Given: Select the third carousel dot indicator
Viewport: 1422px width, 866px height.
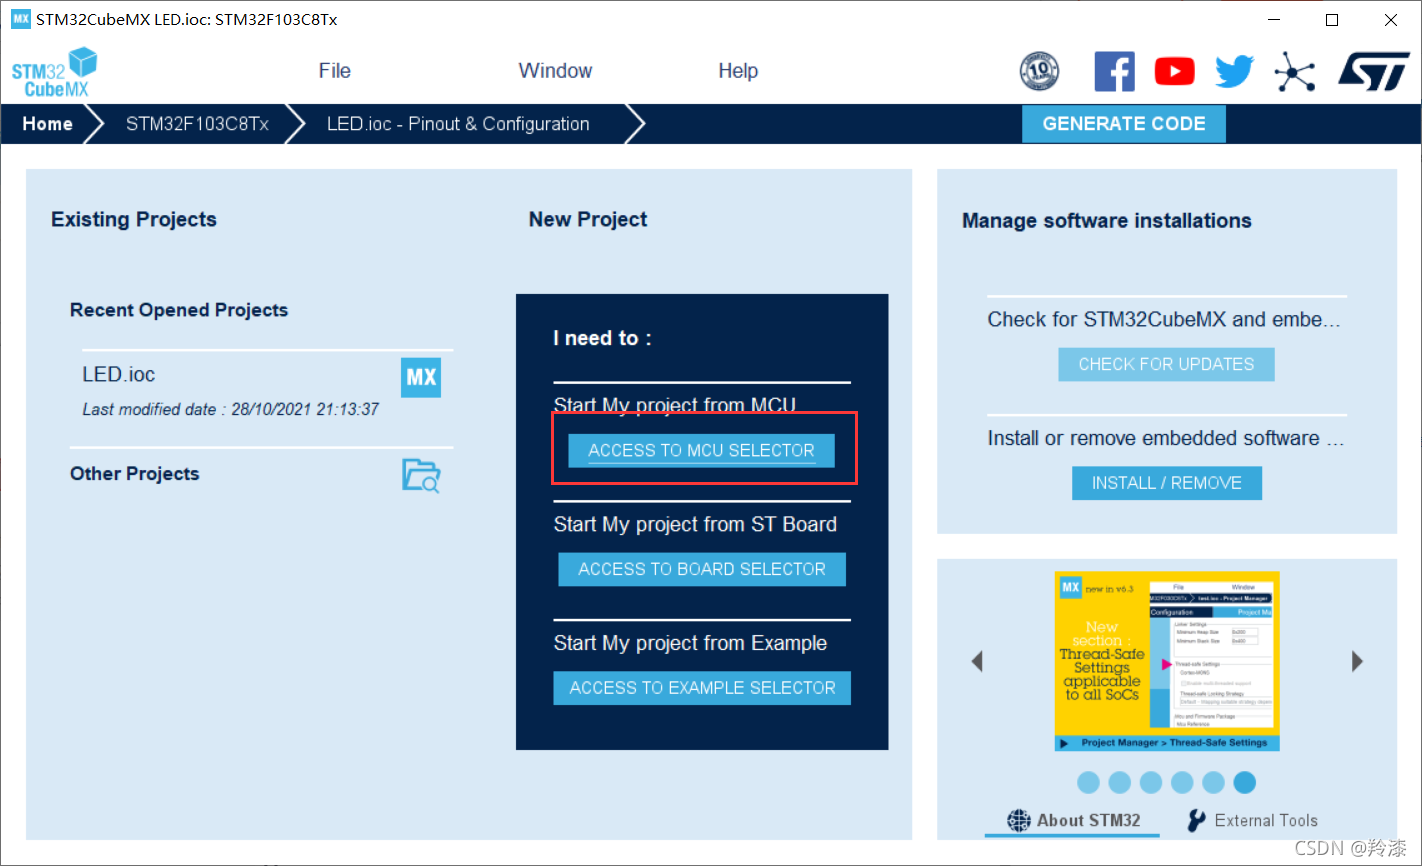Looking at the screenshot, I should click(1151, 783).
